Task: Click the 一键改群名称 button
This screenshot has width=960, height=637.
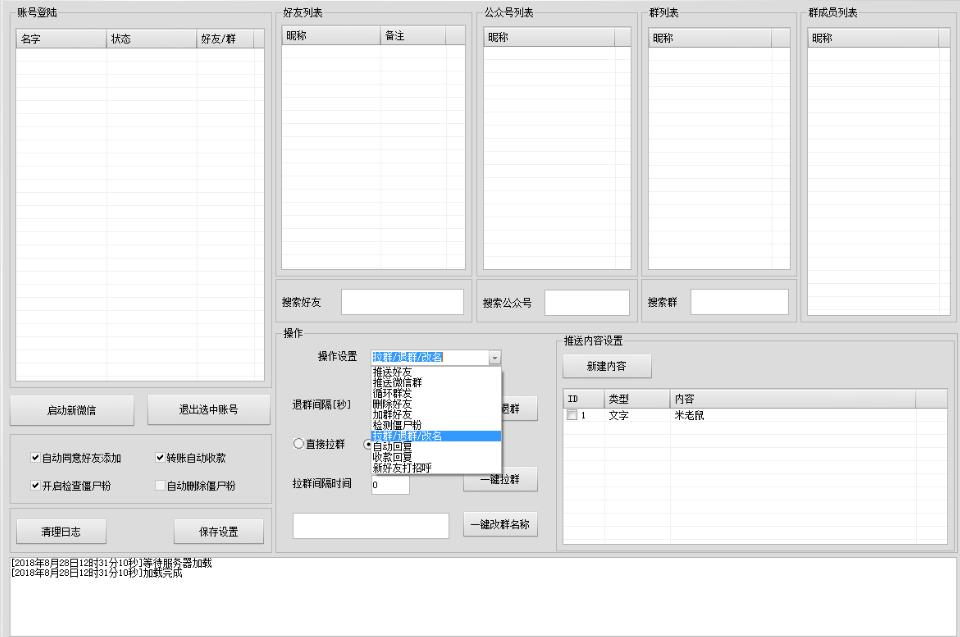Action: 500,524
